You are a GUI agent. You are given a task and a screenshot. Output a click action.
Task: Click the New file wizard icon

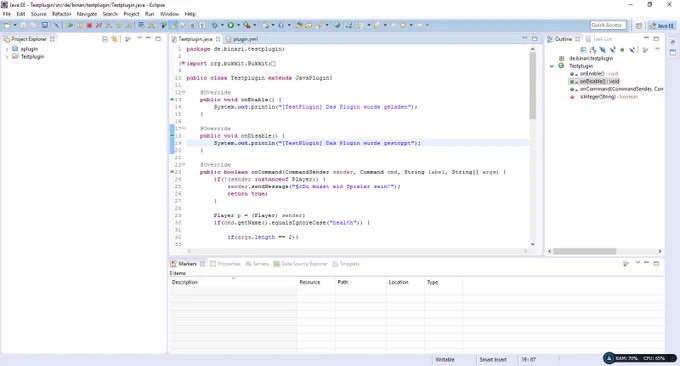[x=7, y=25]
